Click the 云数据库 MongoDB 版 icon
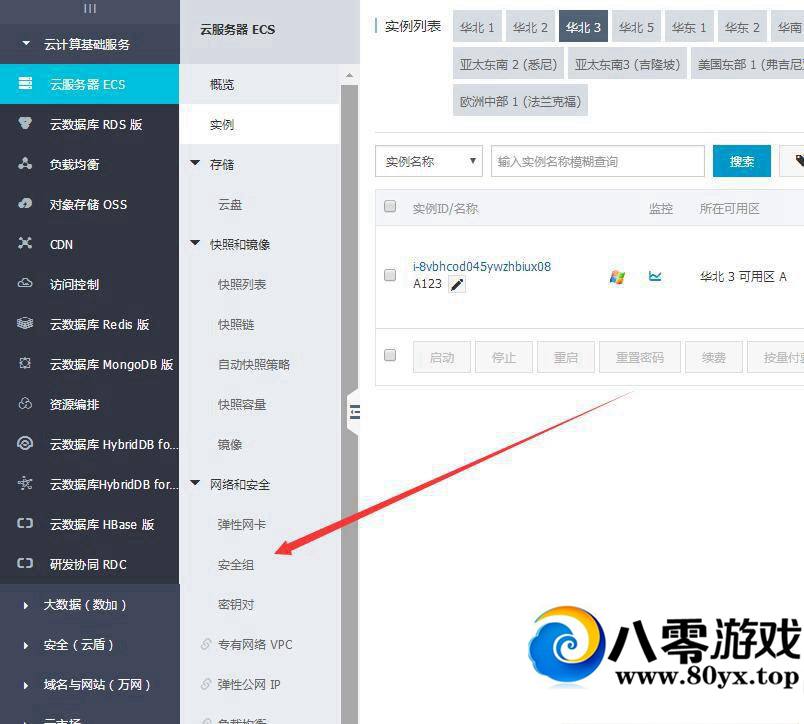804x724 pixels. [x=25, y=363]
